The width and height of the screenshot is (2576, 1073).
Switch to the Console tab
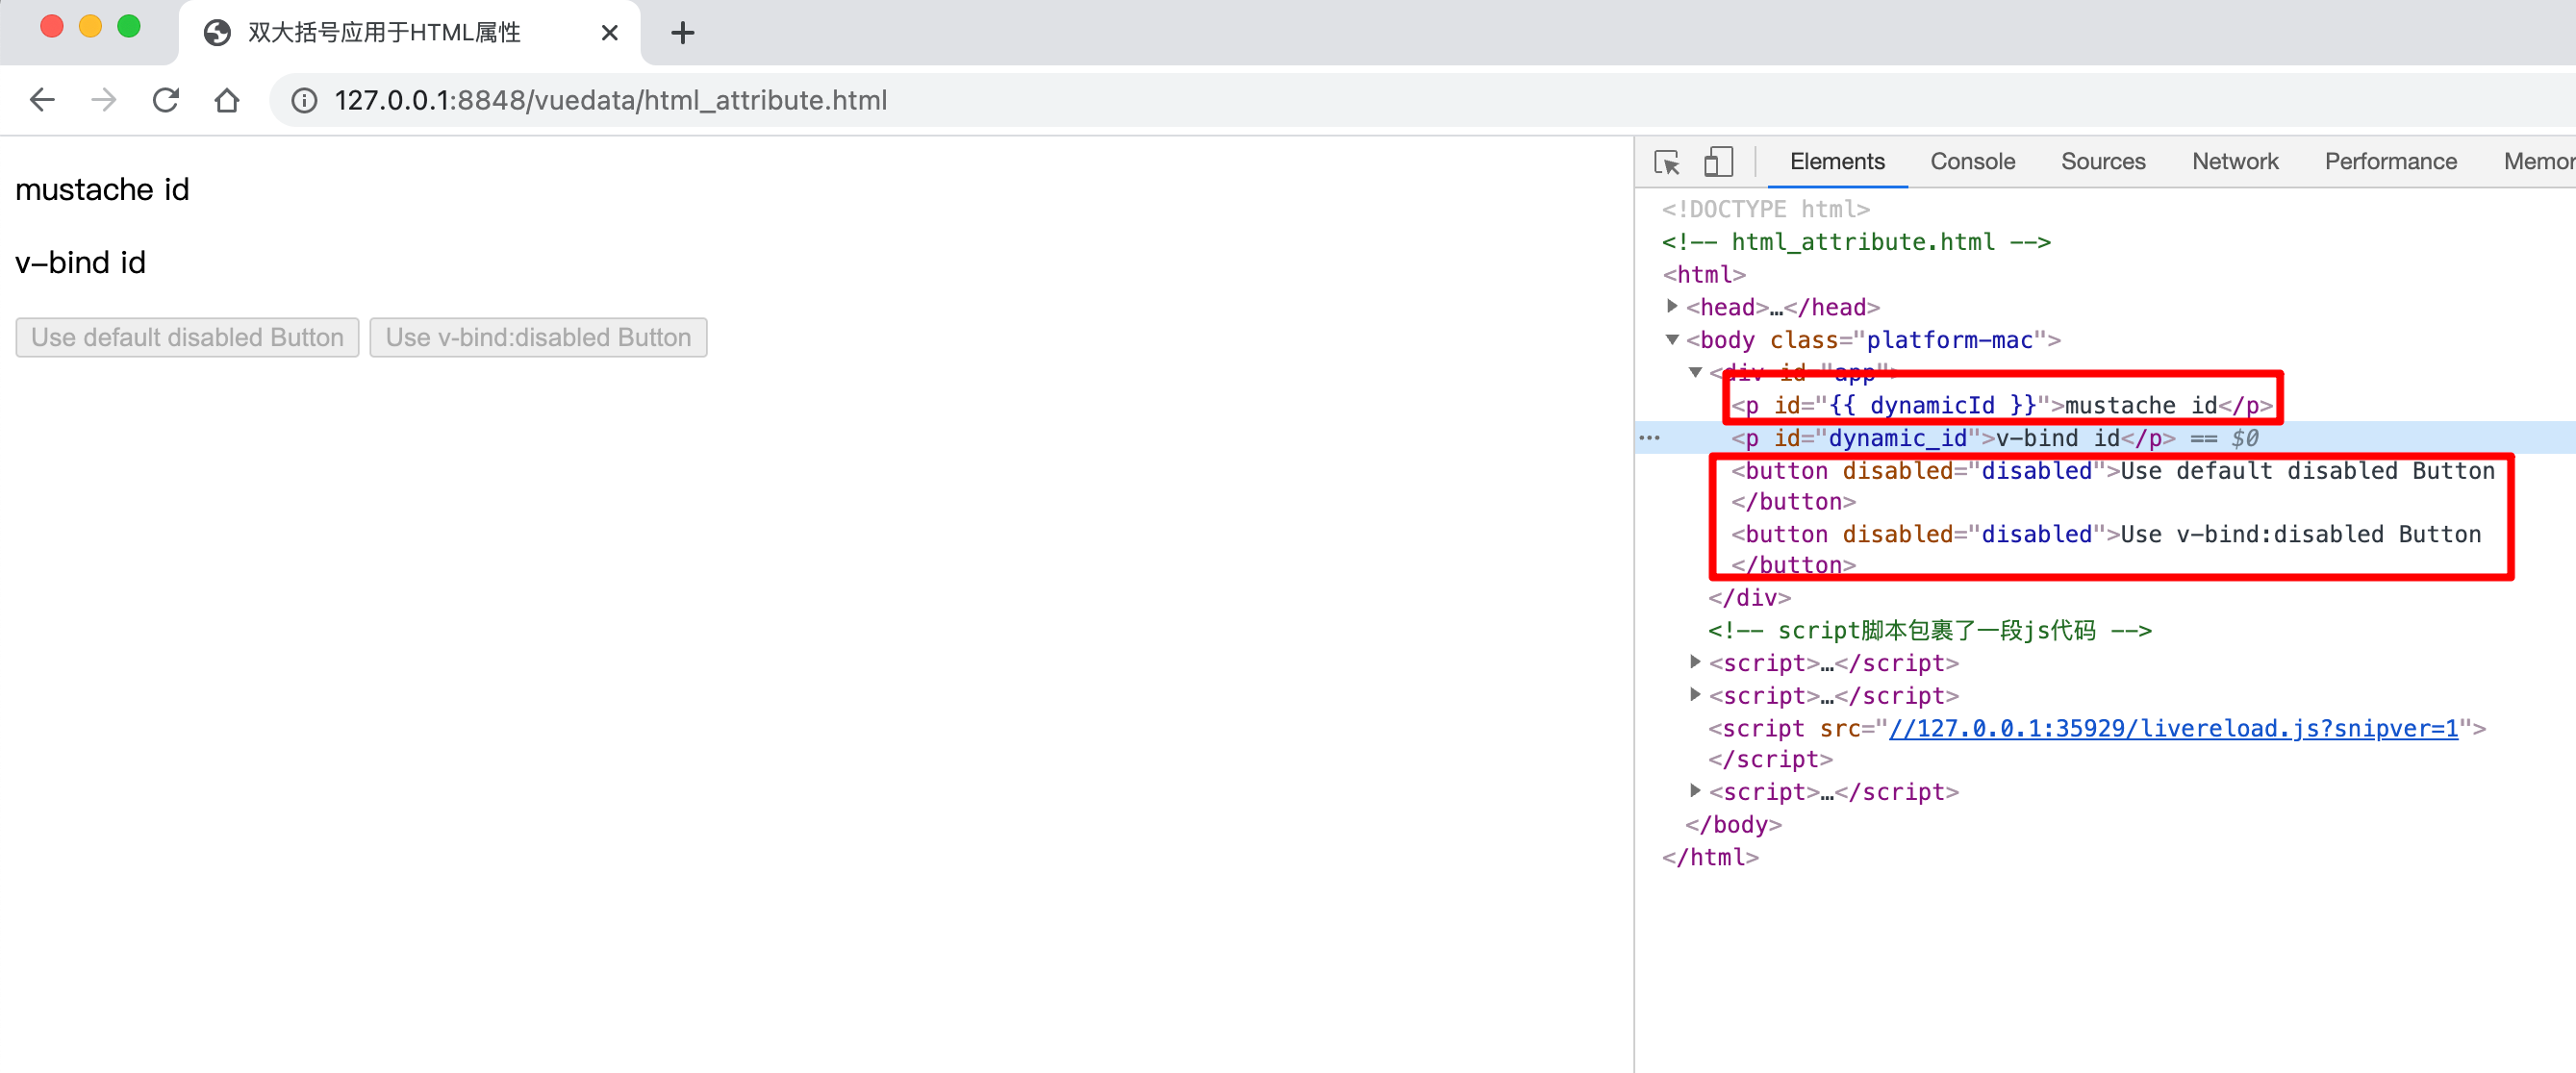(x=1972, y=162)
